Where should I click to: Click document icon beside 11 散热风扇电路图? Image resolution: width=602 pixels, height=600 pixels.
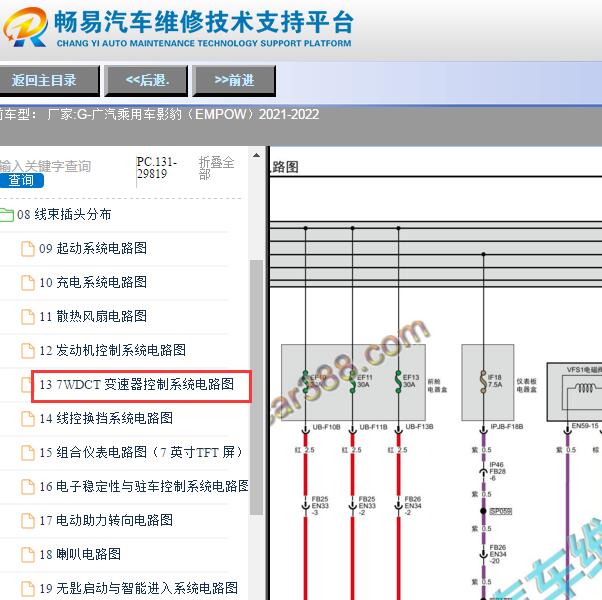tap(28, 317)
